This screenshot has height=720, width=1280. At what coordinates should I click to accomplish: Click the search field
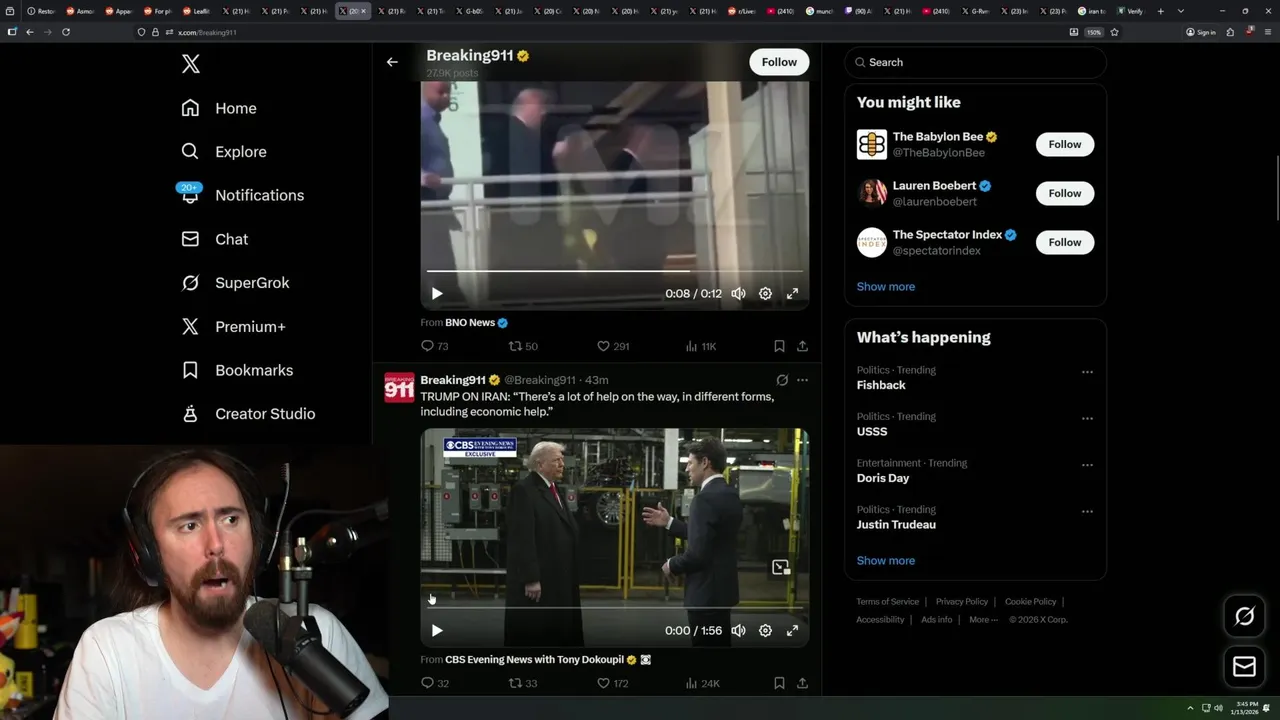click(x=975, y=62)
